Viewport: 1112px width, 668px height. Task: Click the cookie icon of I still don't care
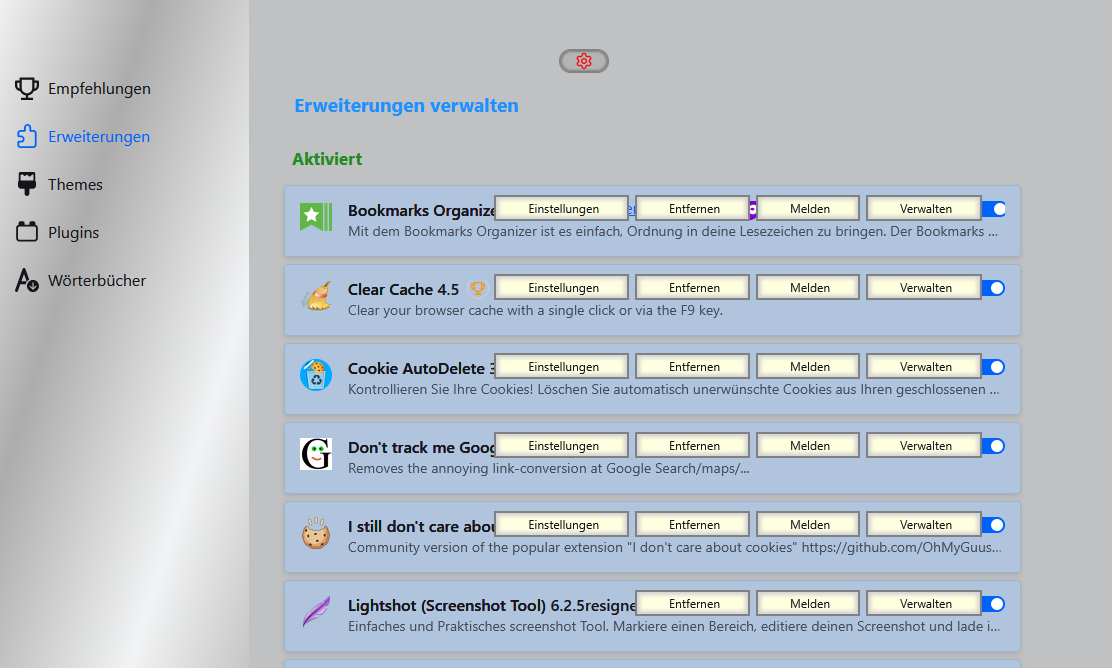pos(316,533)
